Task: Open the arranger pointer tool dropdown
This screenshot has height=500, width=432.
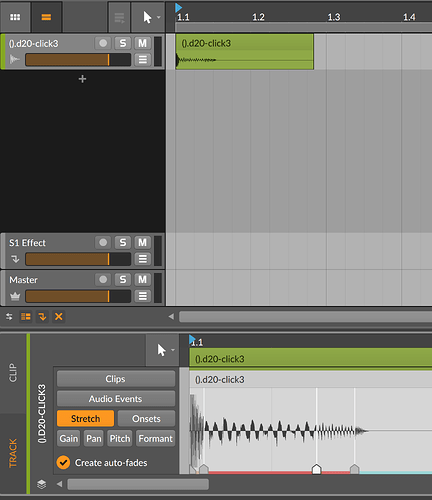Action: click(159, 17)
